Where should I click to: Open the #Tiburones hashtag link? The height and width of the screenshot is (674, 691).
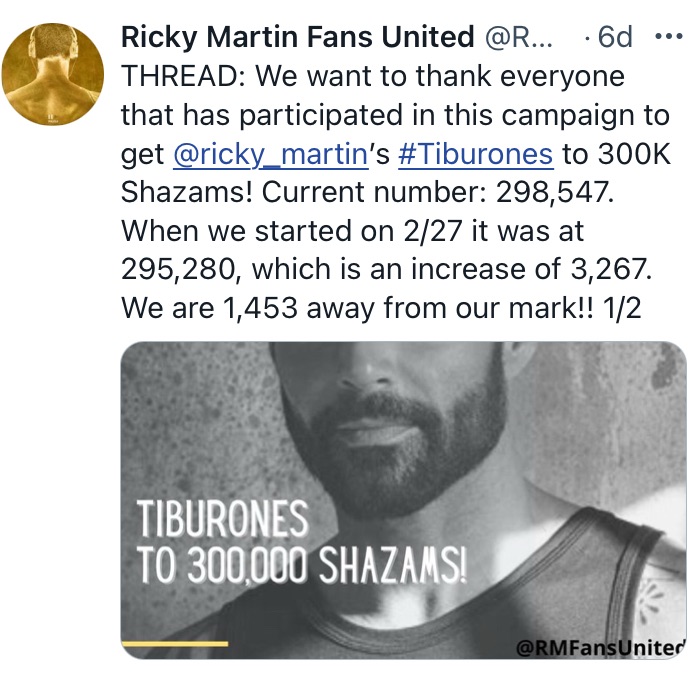[x=474, y=153]
